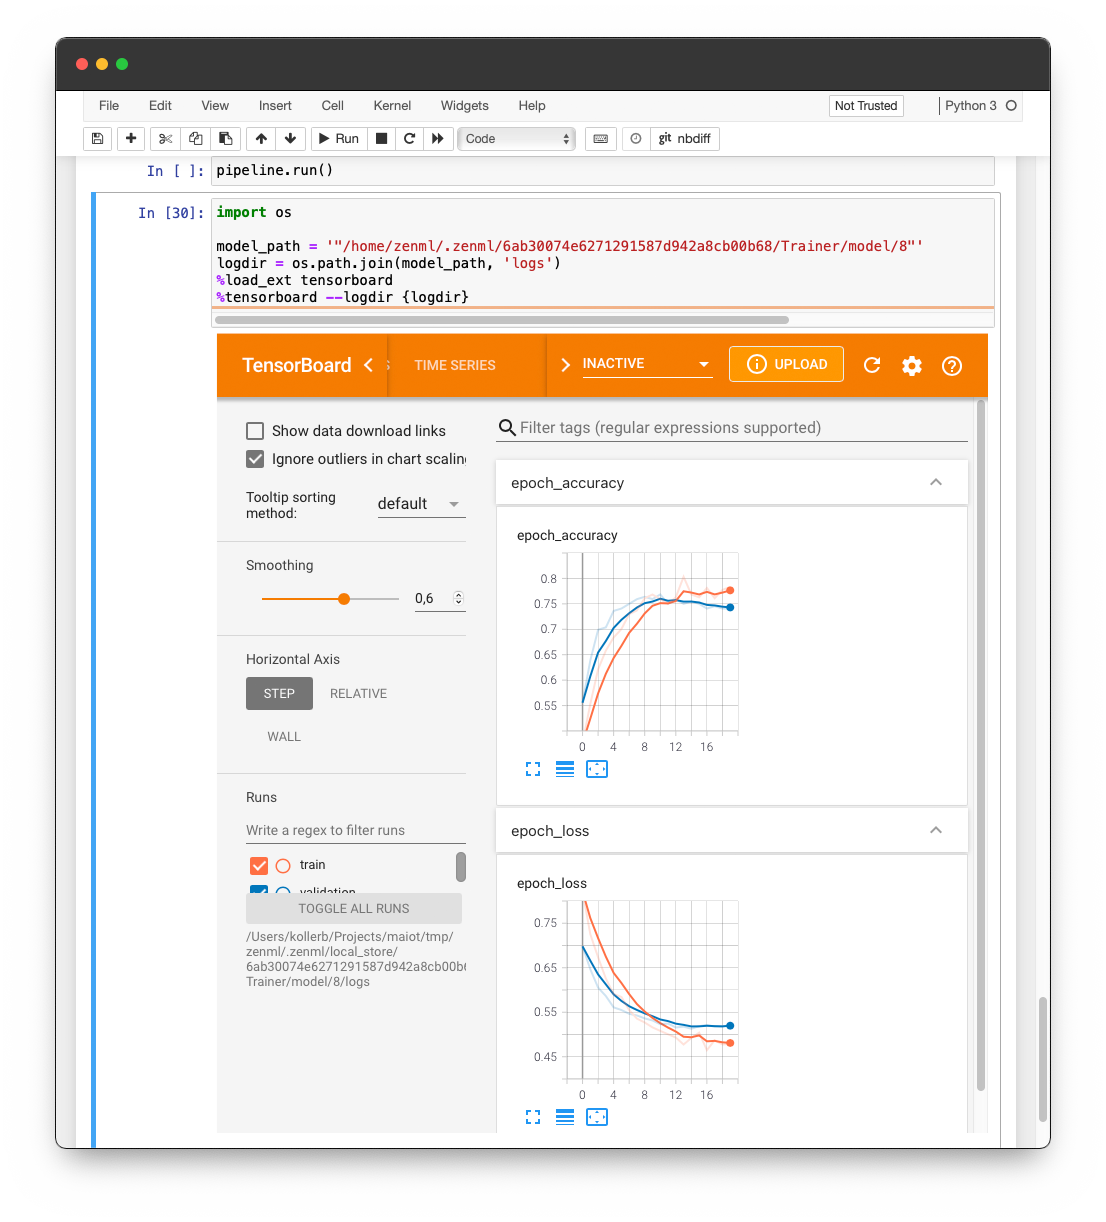Collapse the epoch_accuracy card
This screenshot has width=1106, height=1222.
coord(936,482)
